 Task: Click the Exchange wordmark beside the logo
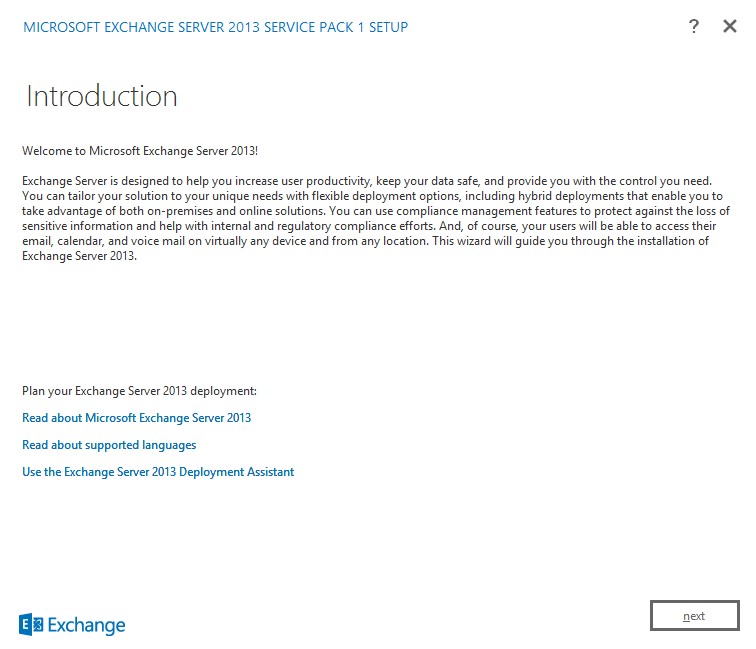[87, 626]
